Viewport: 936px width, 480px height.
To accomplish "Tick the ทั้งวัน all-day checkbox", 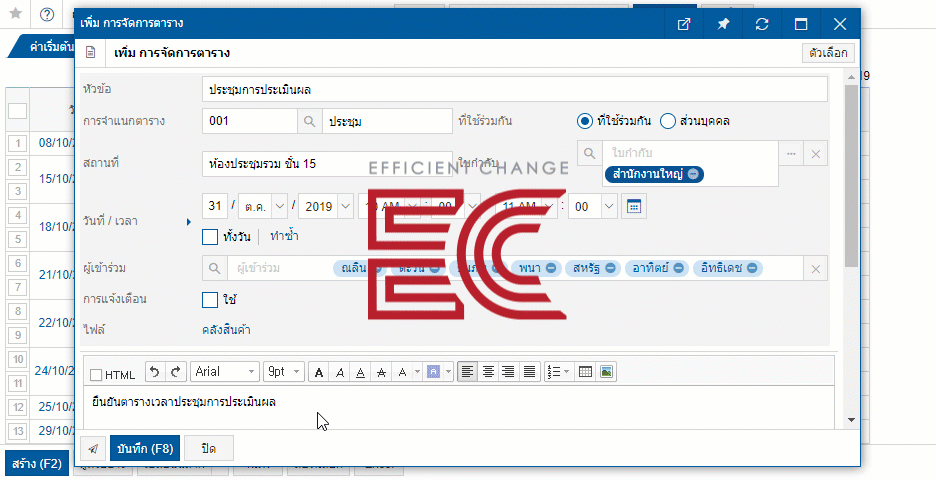I will point(210,237).
